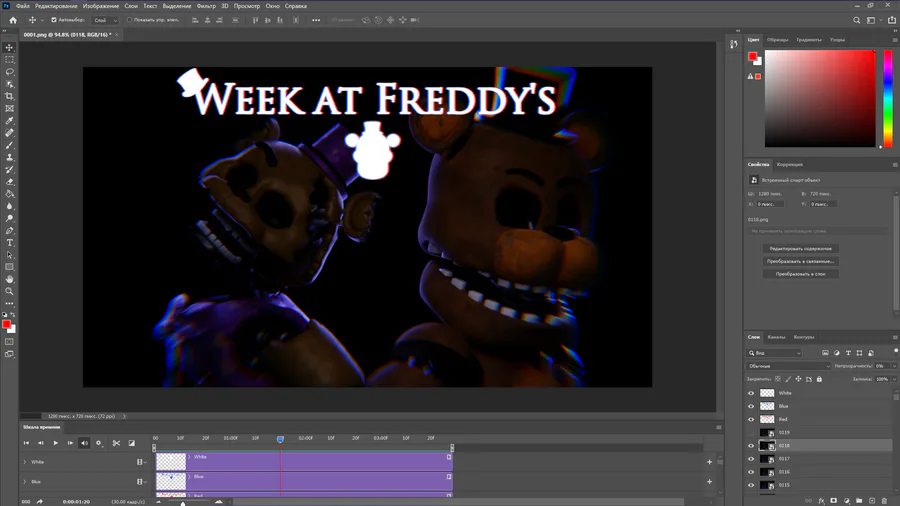Switch to the Коррекция tab

click(790, 165)
